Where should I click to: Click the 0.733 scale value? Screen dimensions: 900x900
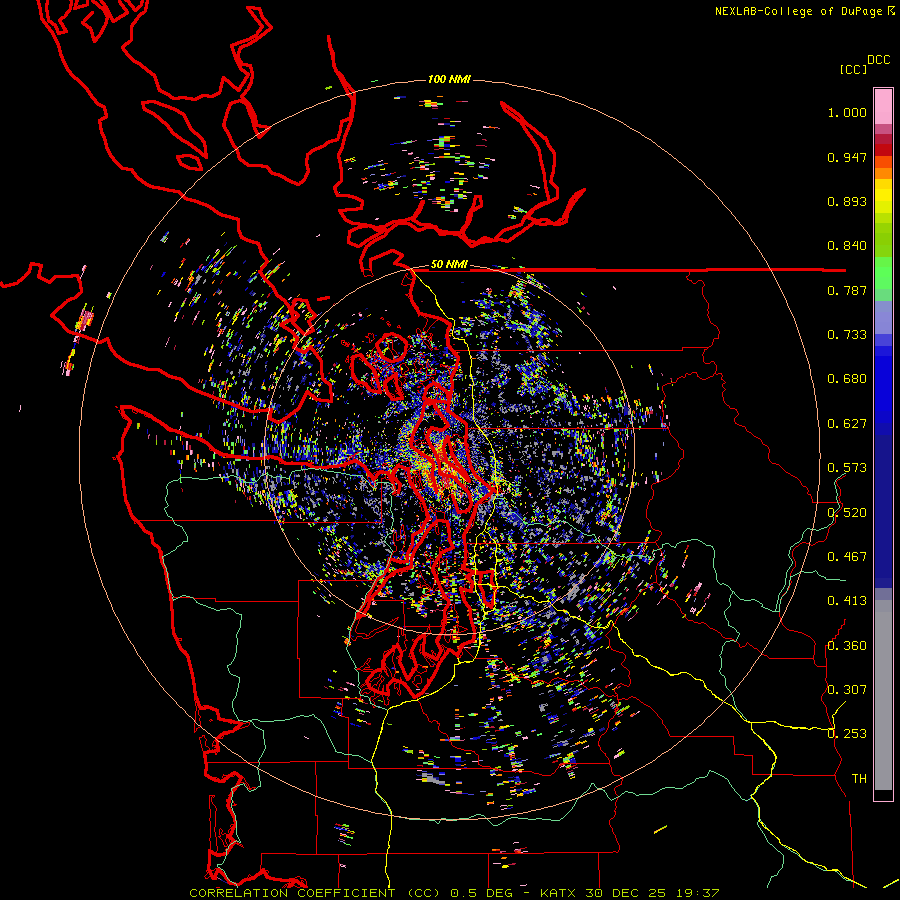(x=847, y=335)
